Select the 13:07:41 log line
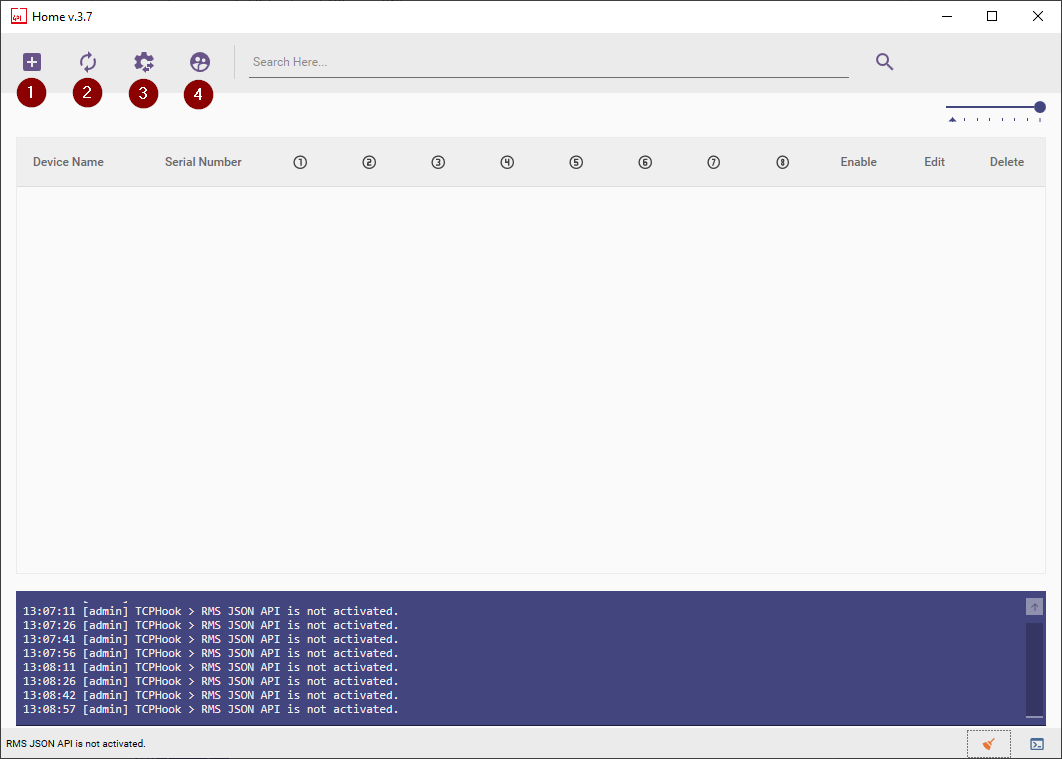Viewport: 1062px width, 759px height. [211, 639]
